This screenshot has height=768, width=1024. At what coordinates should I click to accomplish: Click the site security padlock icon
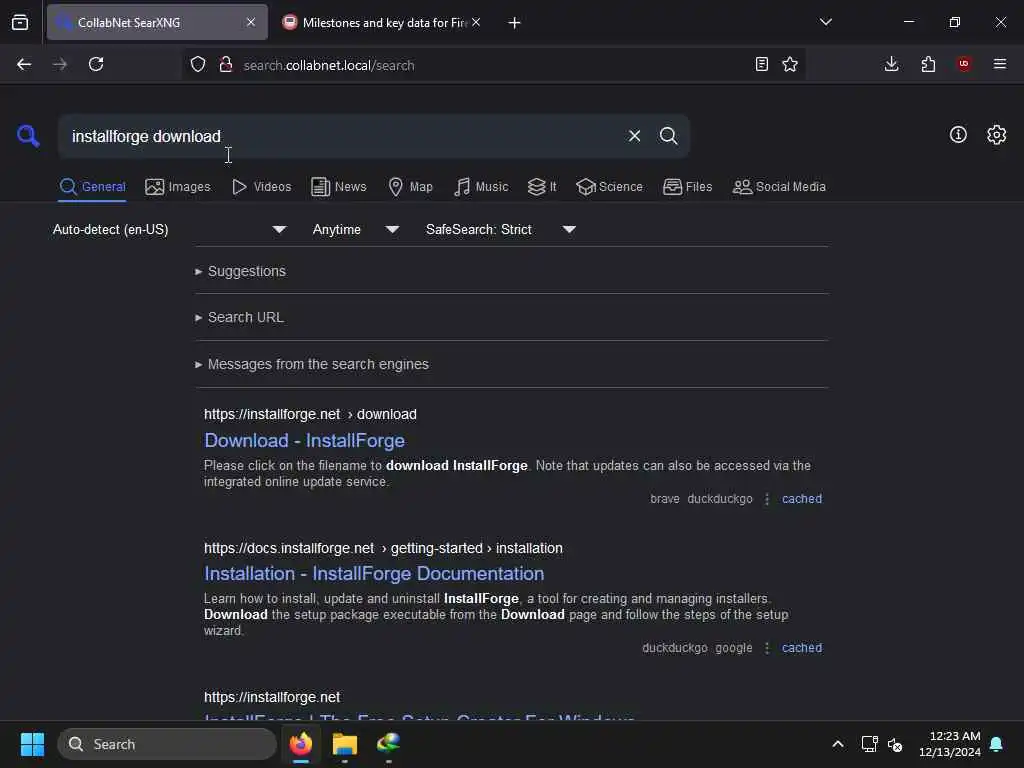[226, 64]
